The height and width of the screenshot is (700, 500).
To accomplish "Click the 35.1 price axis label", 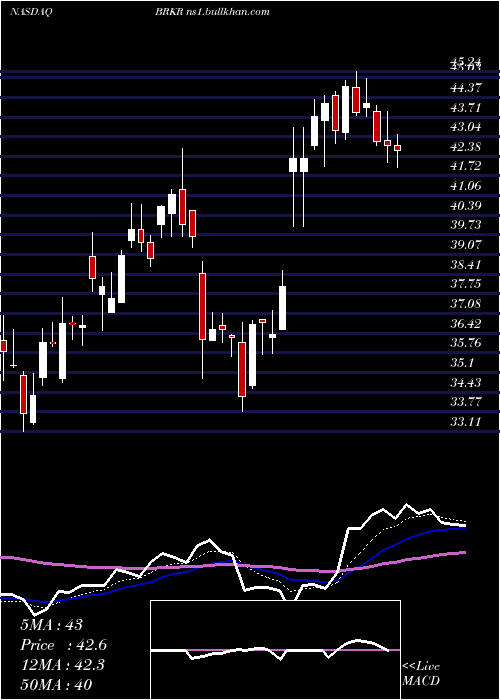I will [x=462, y=362].
